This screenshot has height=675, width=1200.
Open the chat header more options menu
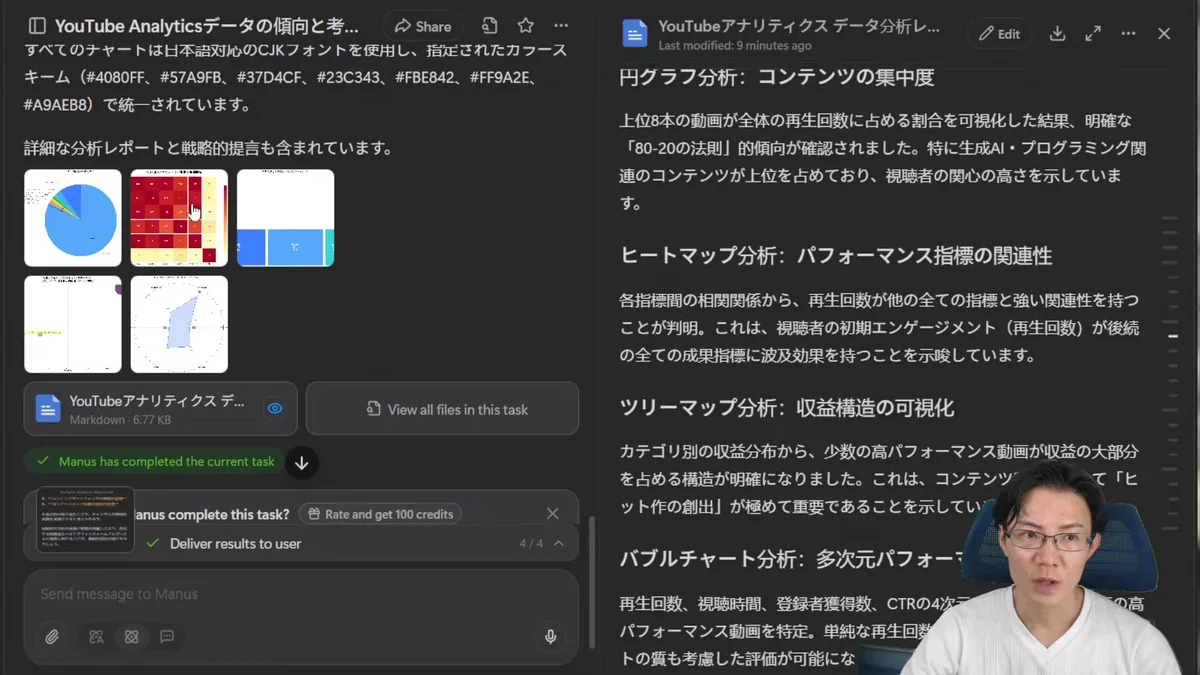click(x=562, y=26)
